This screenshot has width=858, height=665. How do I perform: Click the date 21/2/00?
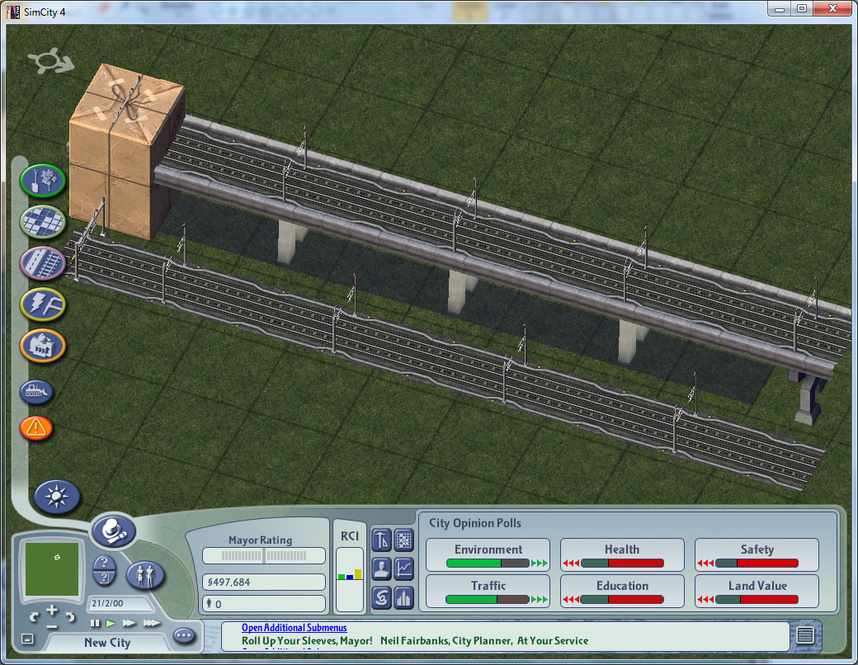pos(107,603)
